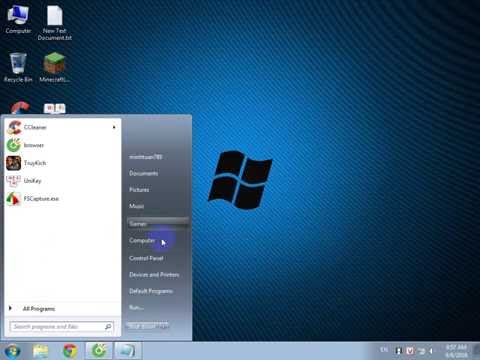Image resolution: width=480 pixels, height=360 pixels.
Task: Open Music from the Start menu
Action: coord(137,206)
